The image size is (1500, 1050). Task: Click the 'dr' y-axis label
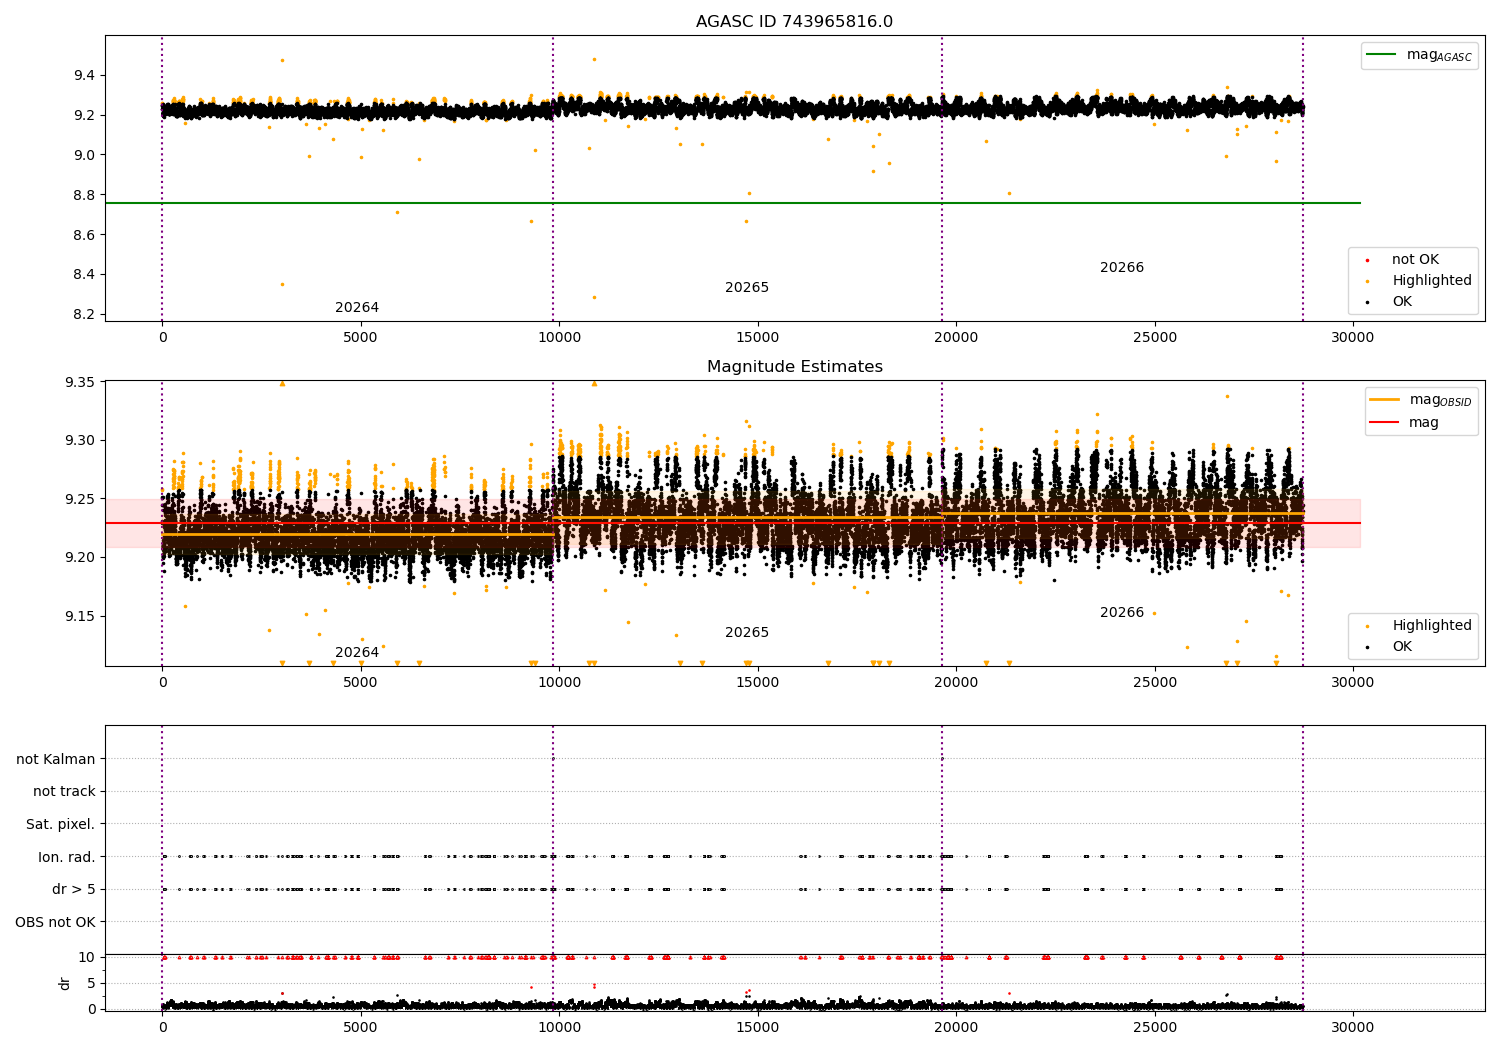[x=65, y=983]
